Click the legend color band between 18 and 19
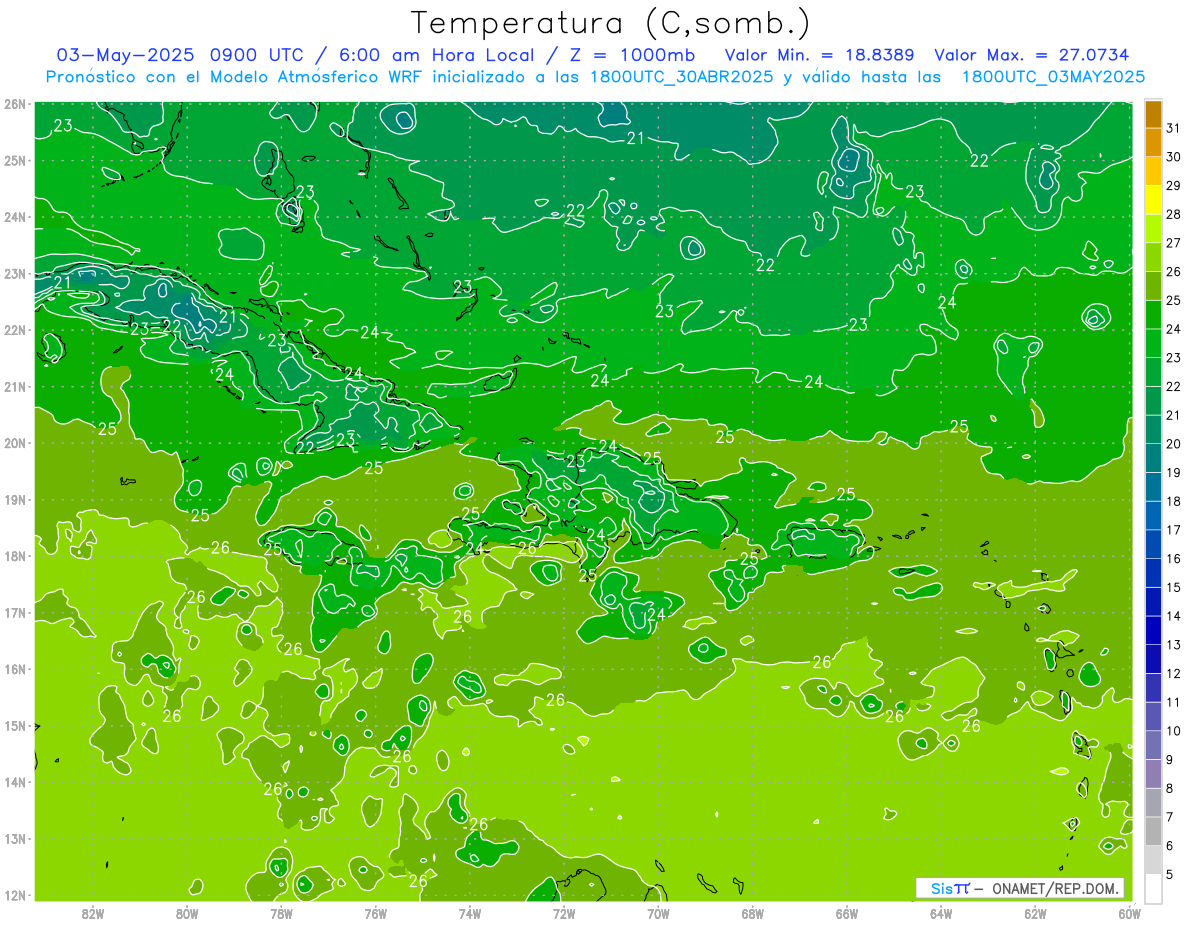 point(1153,487)
